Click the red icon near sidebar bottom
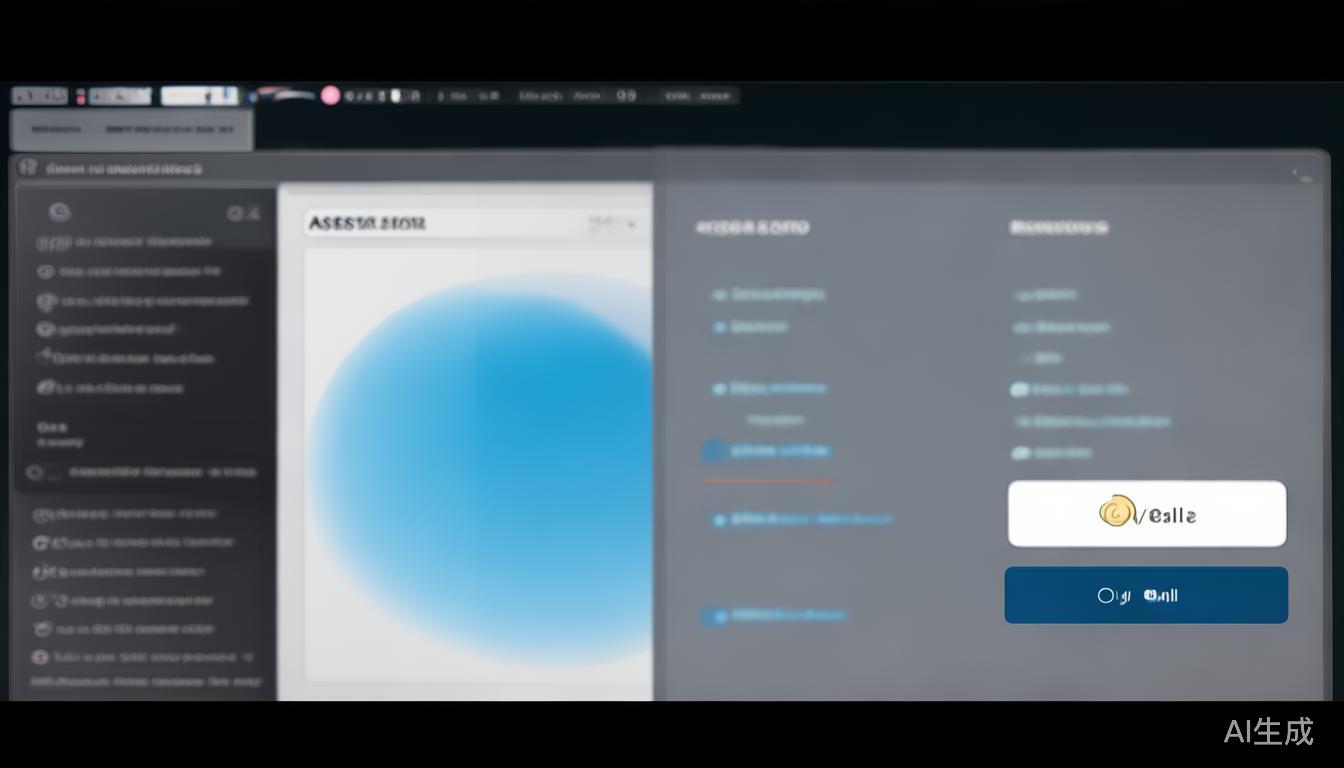The width and height of the screenshot is (1344, 768). (40, 657)
